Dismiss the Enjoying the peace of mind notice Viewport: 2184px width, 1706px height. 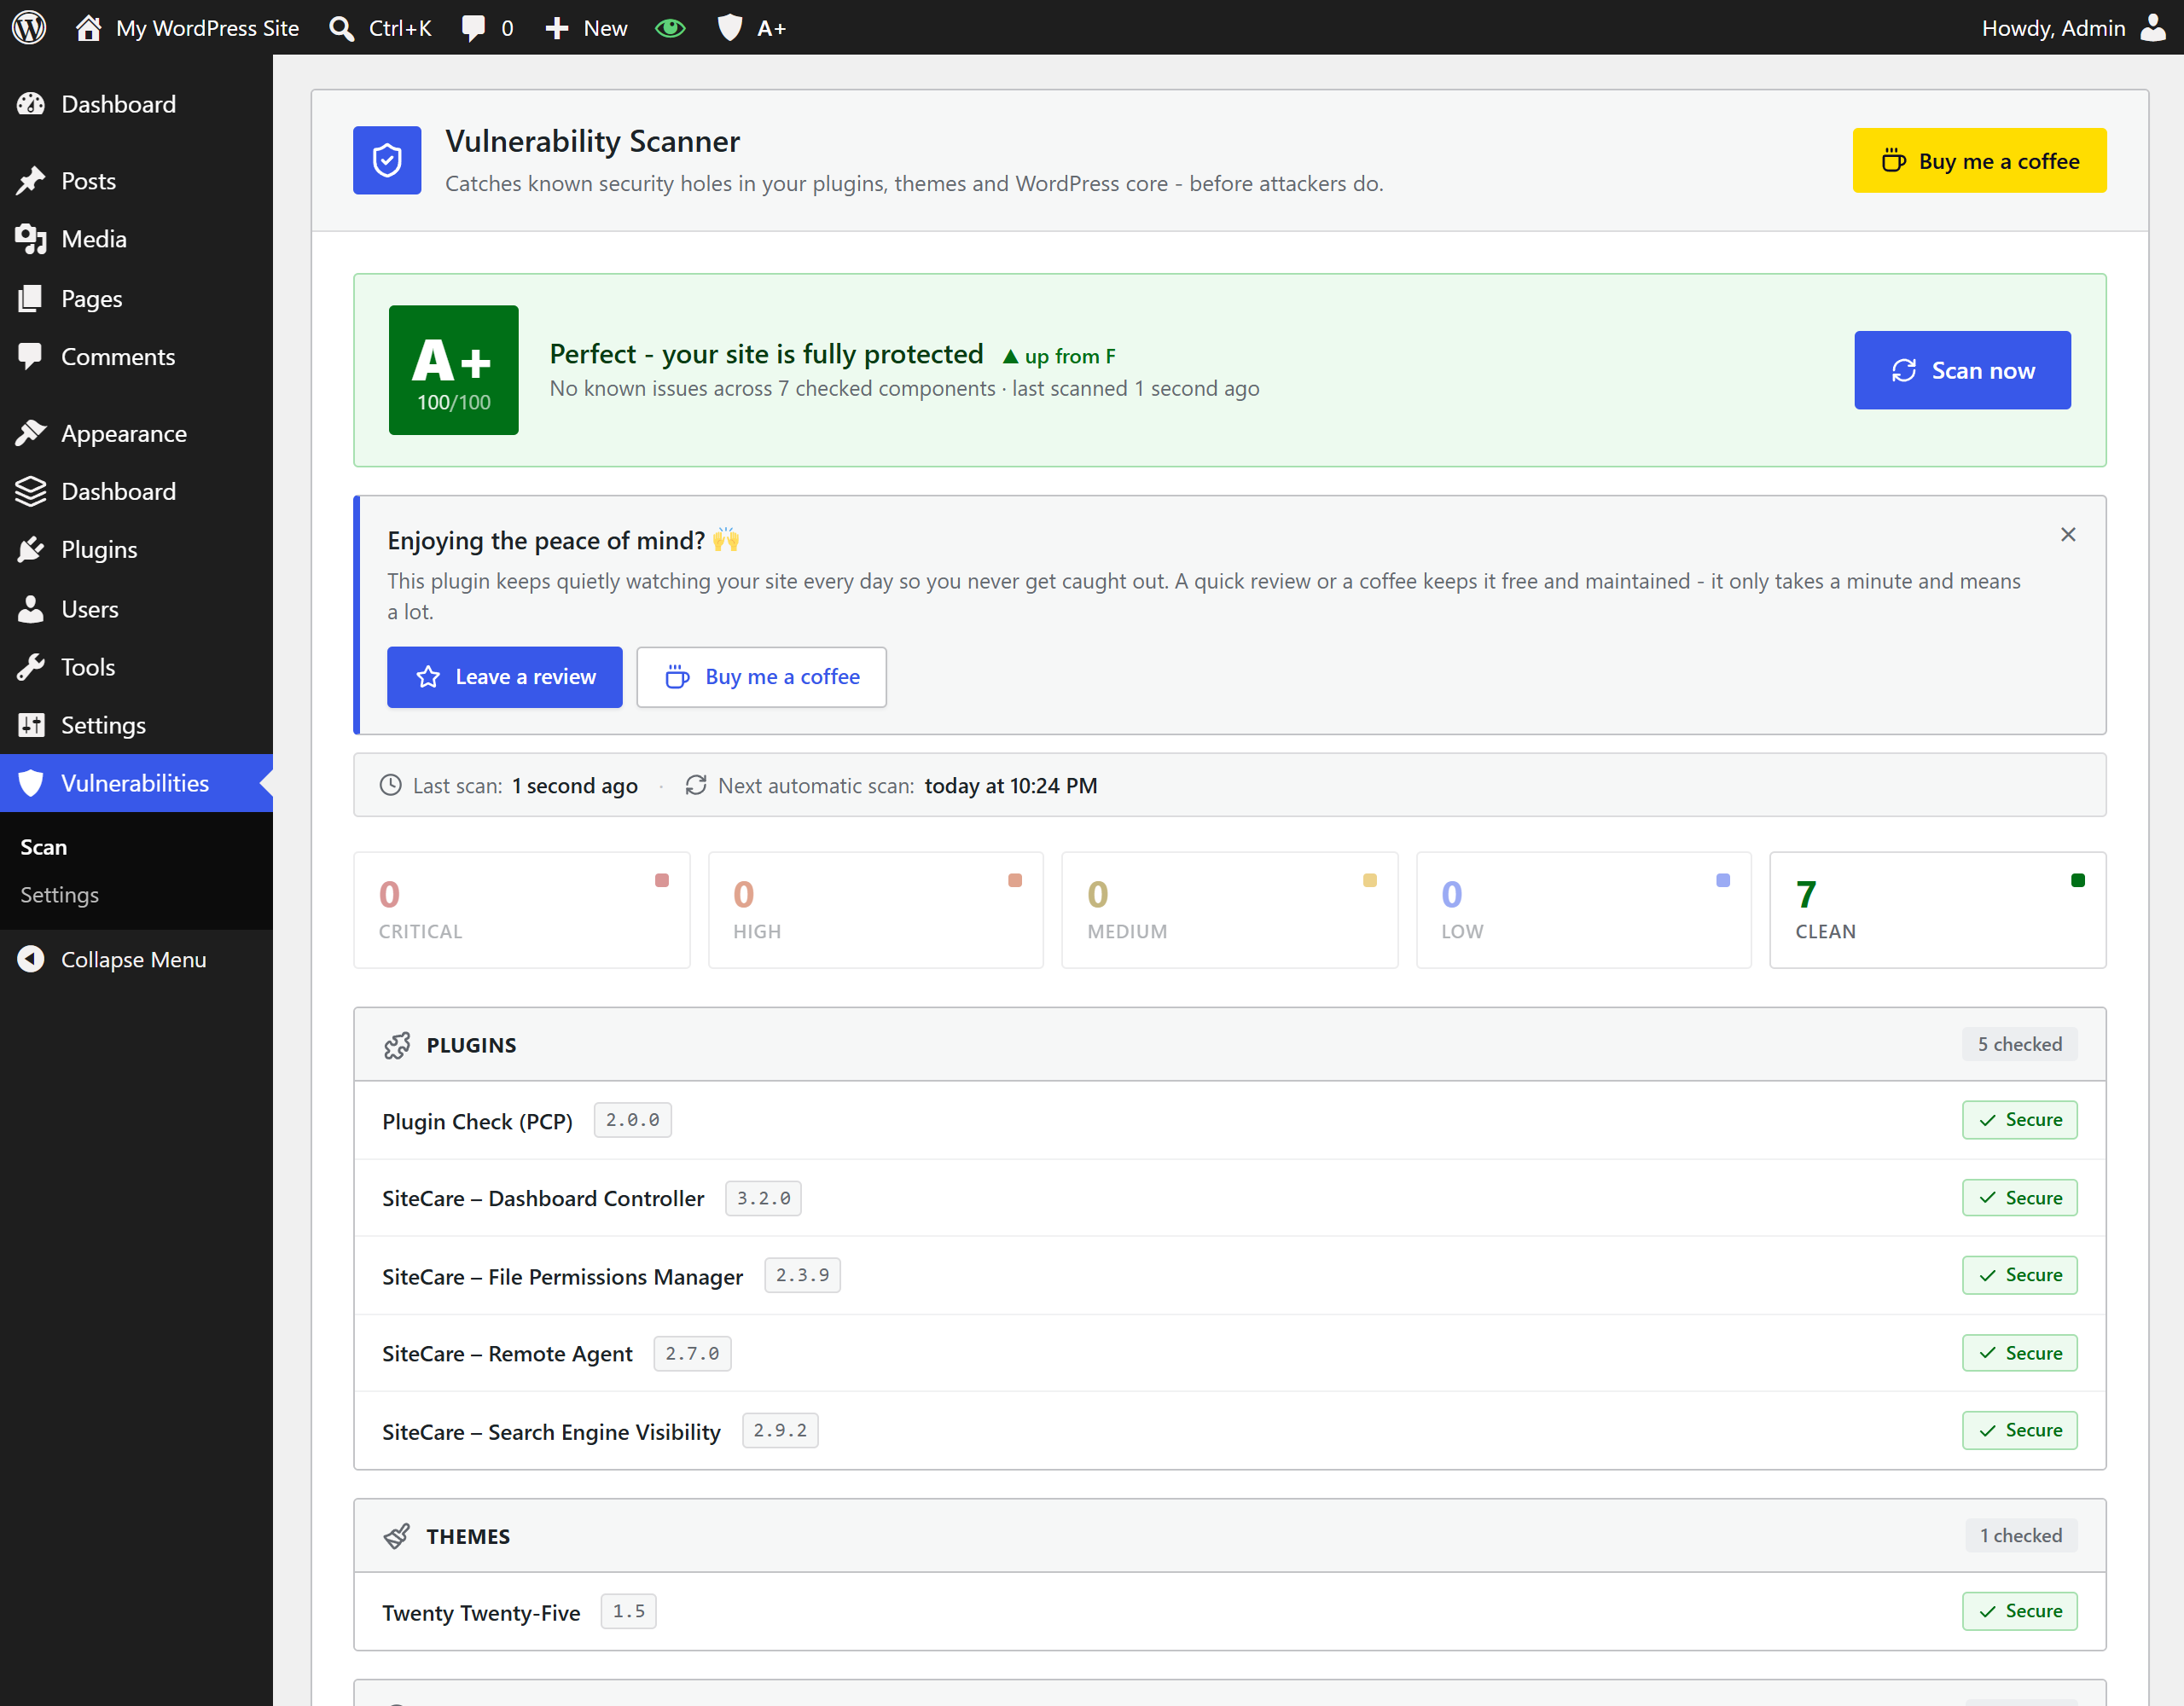(x=2068, y=535)
